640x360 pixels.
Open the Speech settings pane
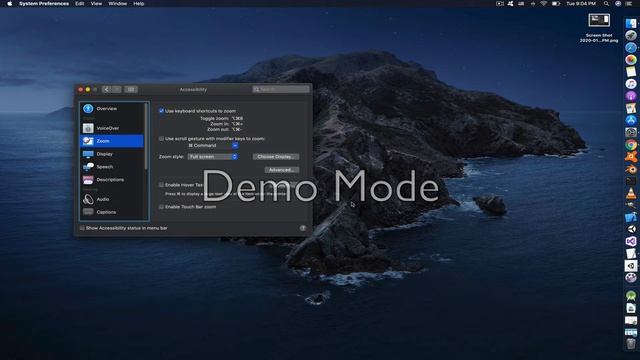(111, 167)
